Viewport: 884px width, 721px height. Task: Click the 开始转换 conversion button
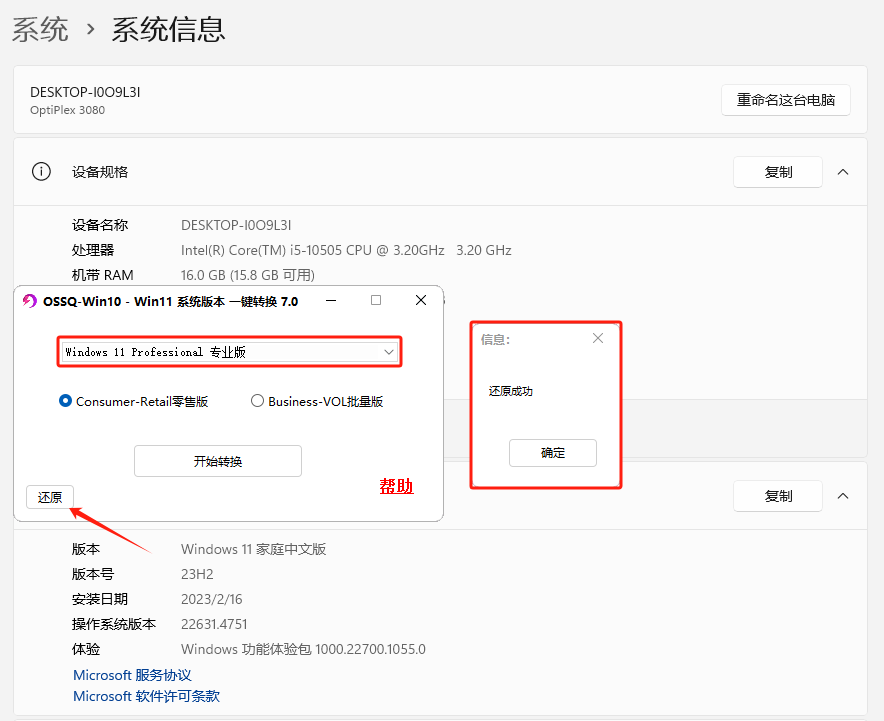pos(217,461)
